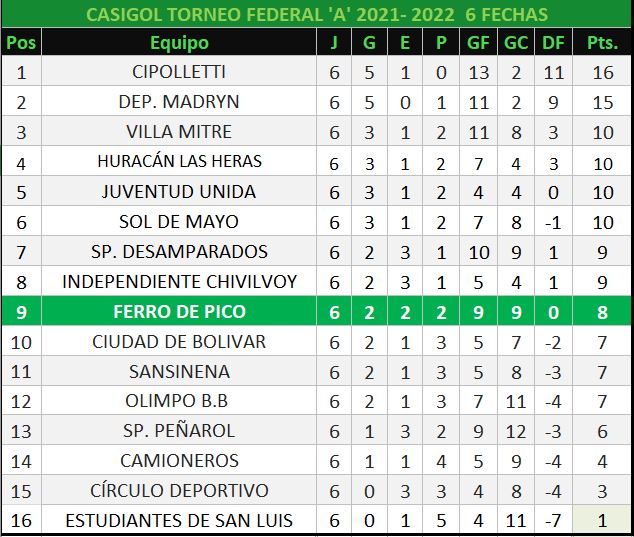This screenshot has width=634, height=537.
Task: Click the CIPOLLETTI team cell
Action: [x=179, y=72]
